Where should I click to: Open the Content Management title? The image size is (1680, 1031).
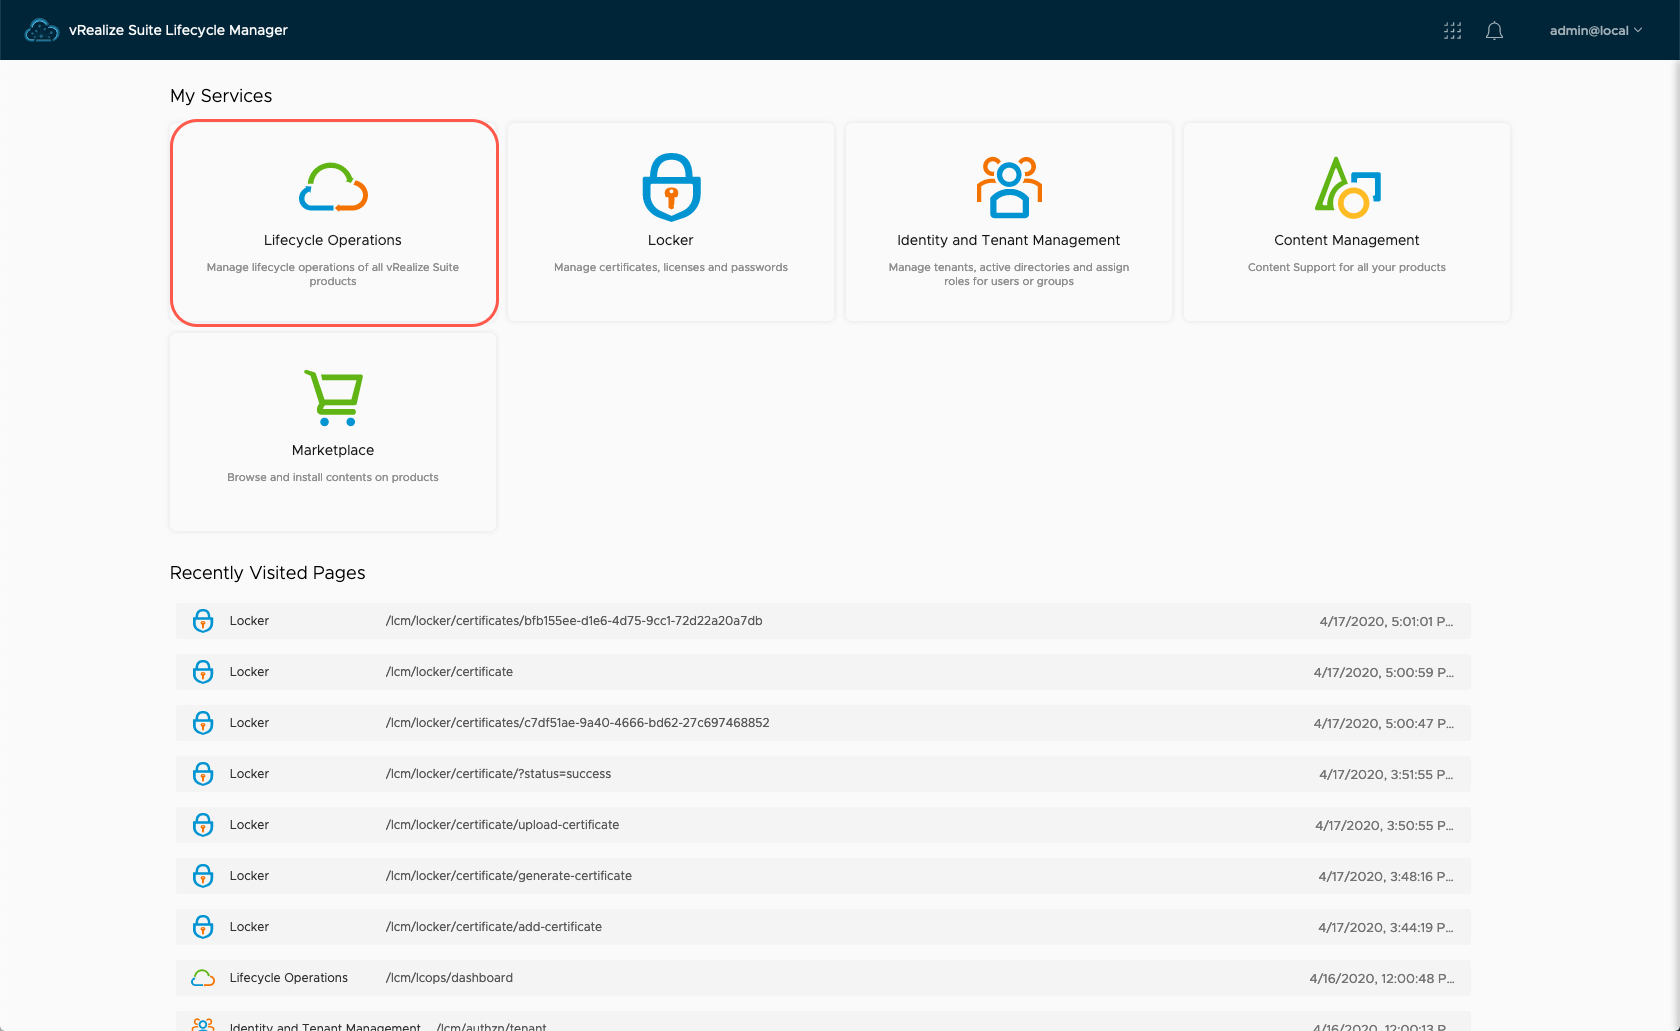pos(1346,240)
